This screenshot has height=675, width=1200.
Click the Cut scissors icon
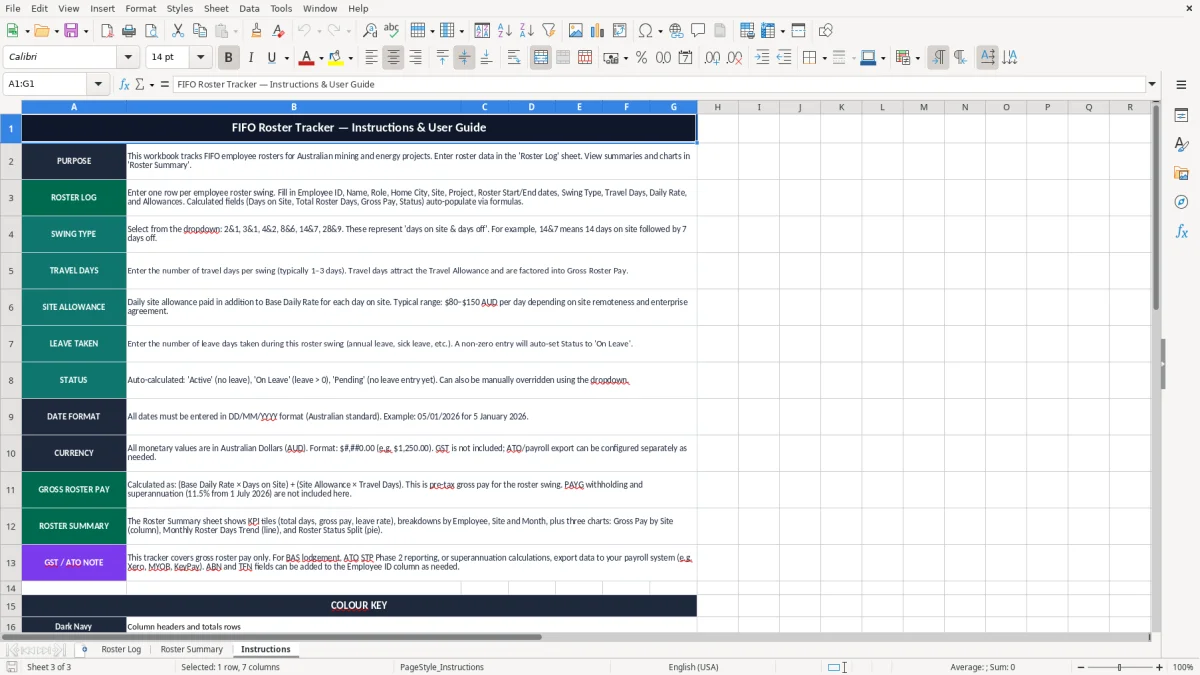[x=177, y=31]
